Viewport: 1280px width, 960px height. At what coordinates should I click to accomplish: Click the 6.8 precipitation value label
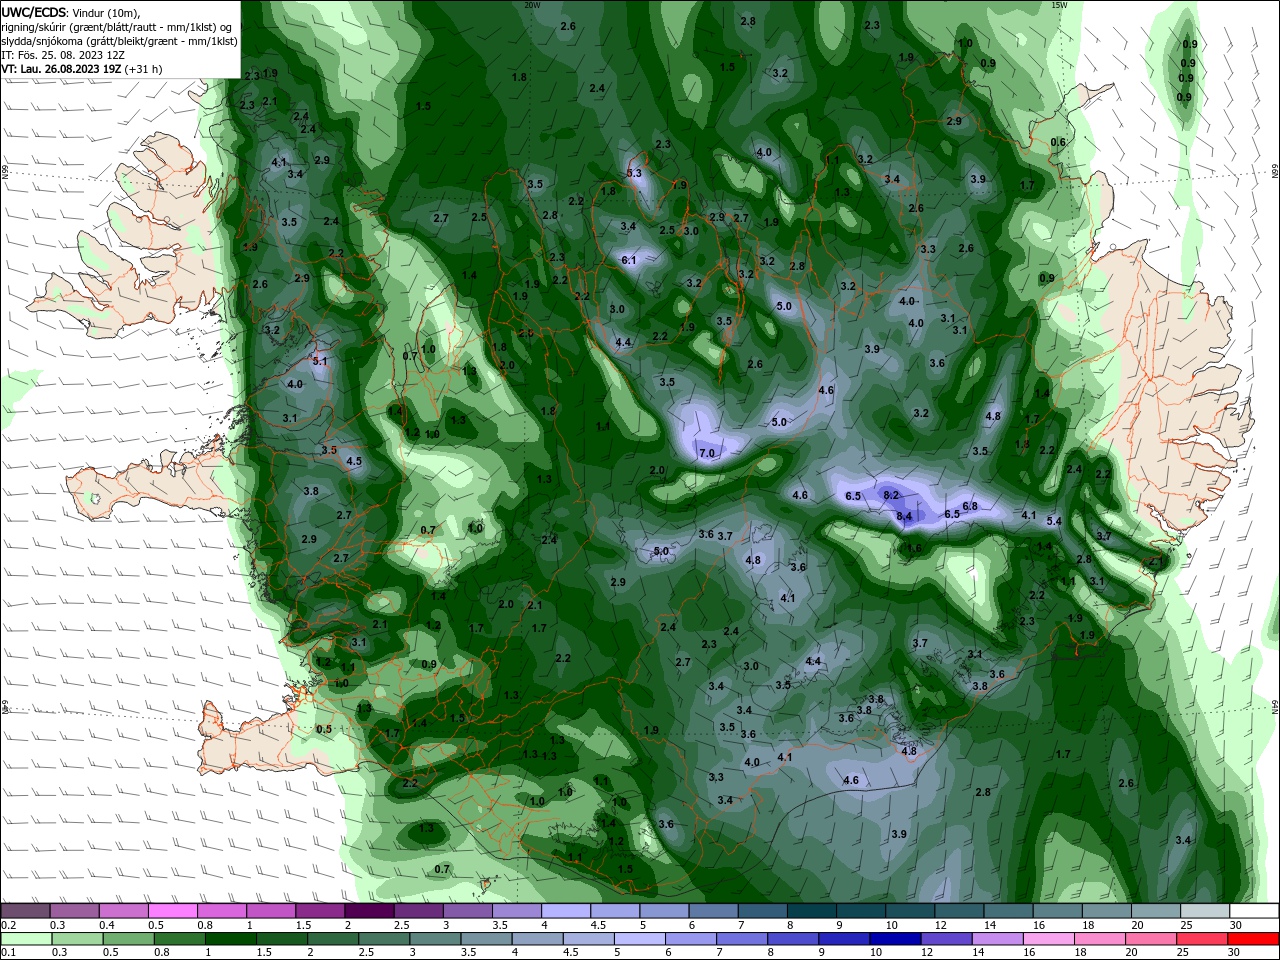coord(969,506)
